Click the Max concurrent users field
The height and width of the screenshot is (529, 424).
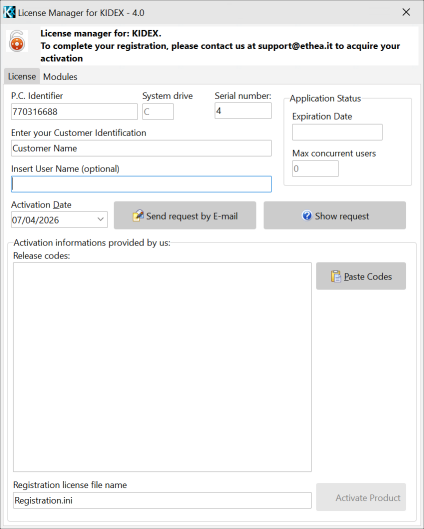(315, 168)
